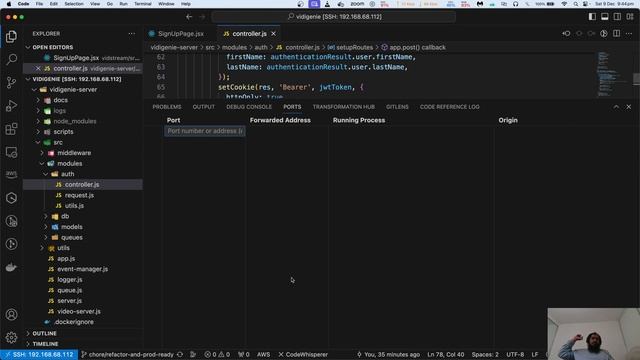Switch to the Debug Console tab
640x360 pixels.
[x=249, y=107]
